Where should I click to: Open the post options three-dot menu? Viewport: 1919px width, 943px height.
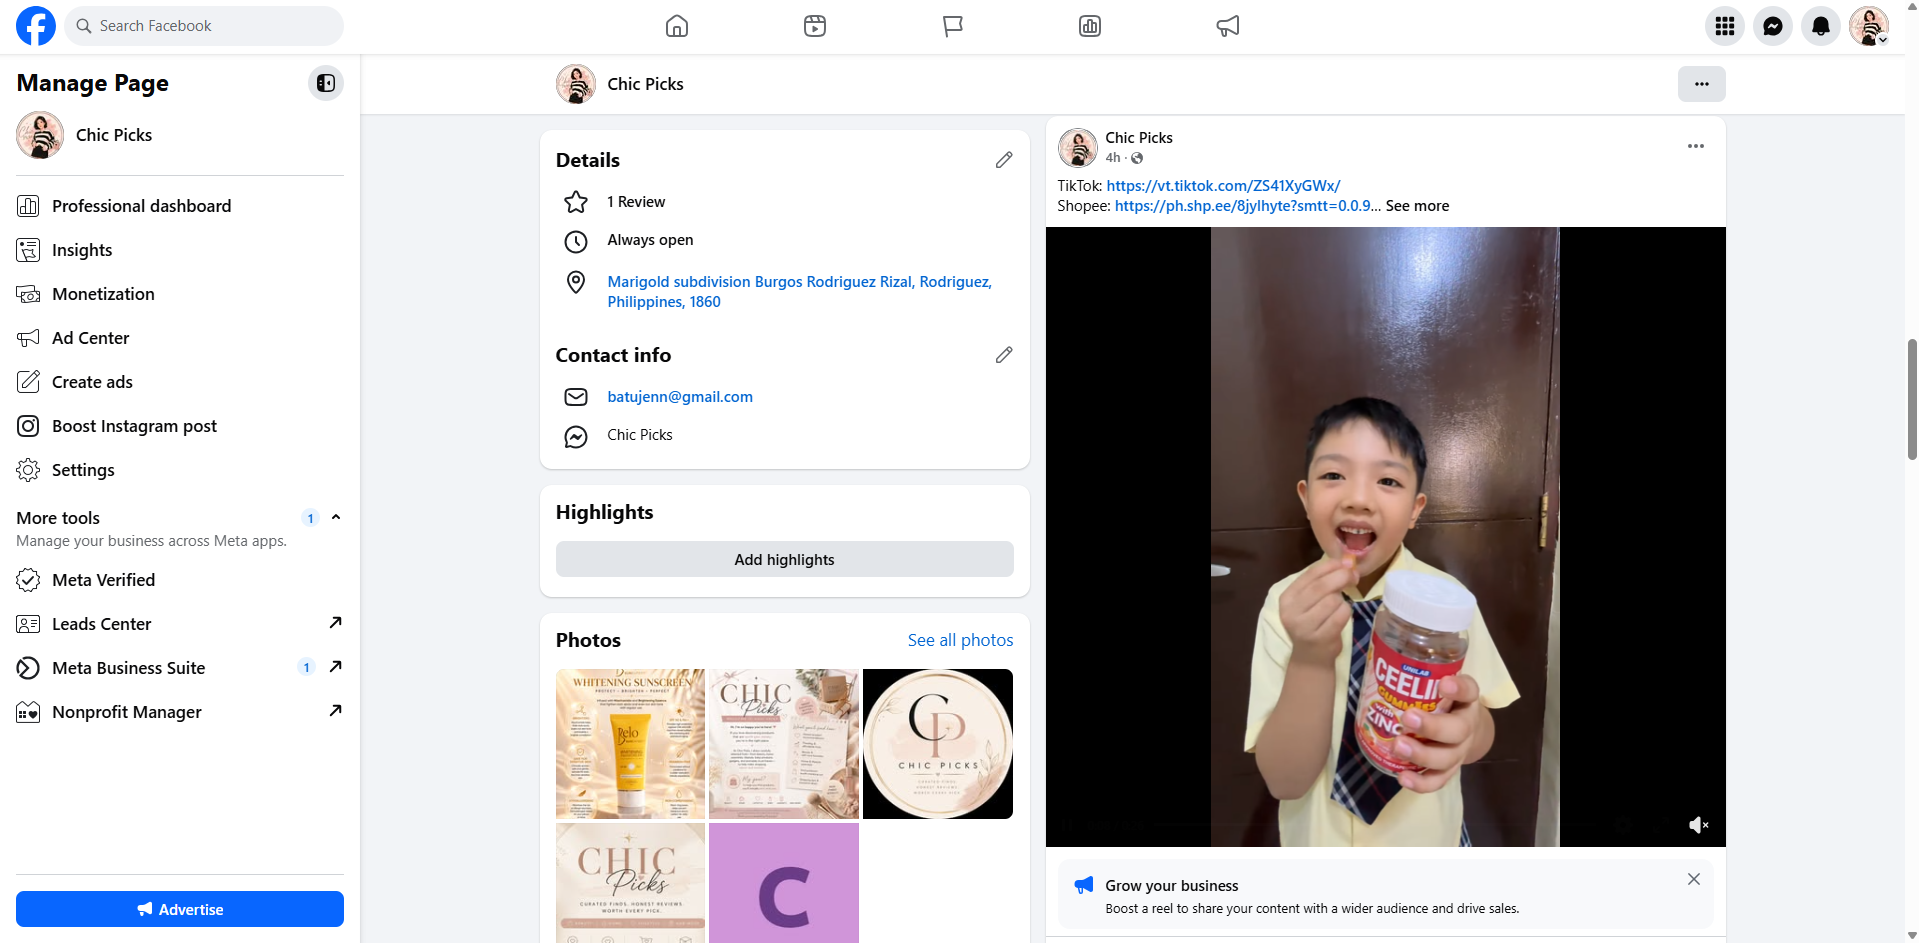point(1696,146)
